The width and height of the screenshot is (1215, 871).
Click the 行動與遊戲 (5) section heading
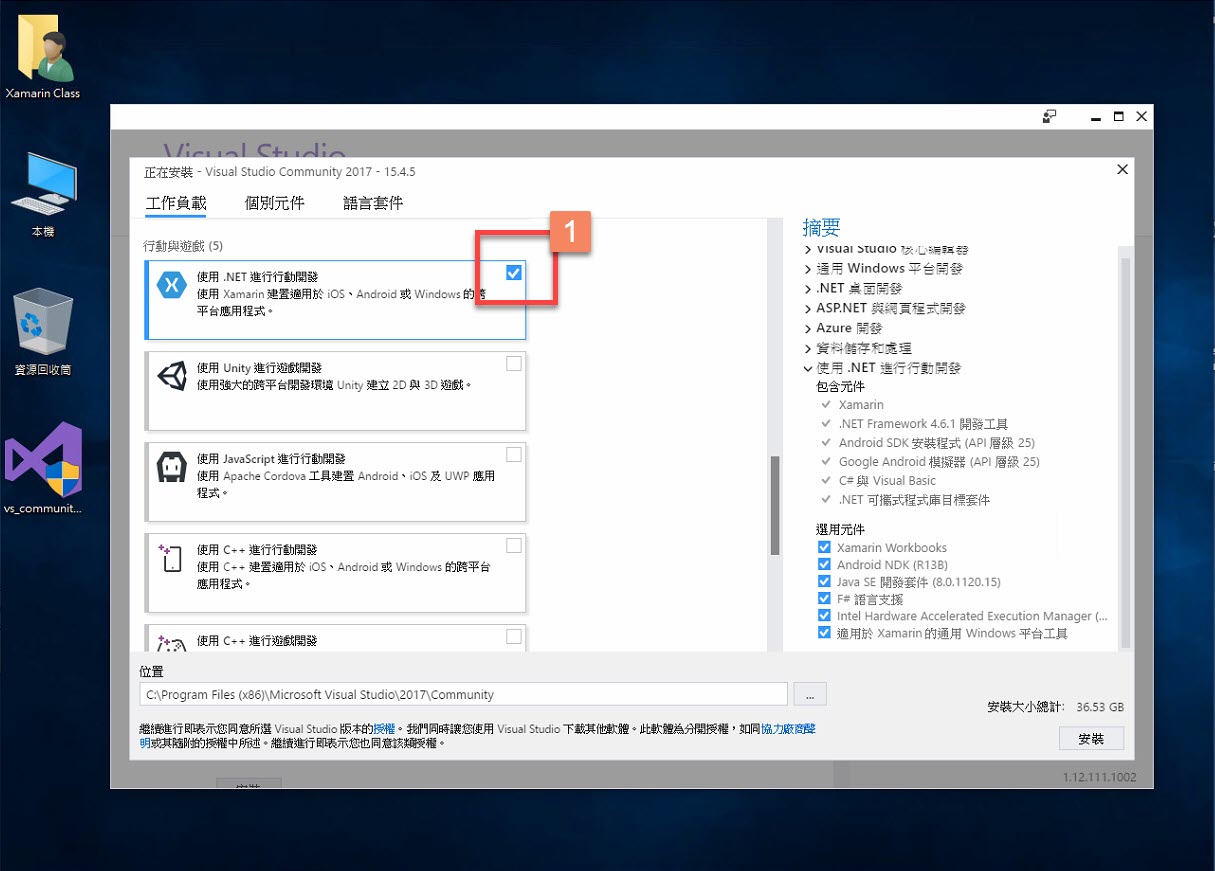182,246
